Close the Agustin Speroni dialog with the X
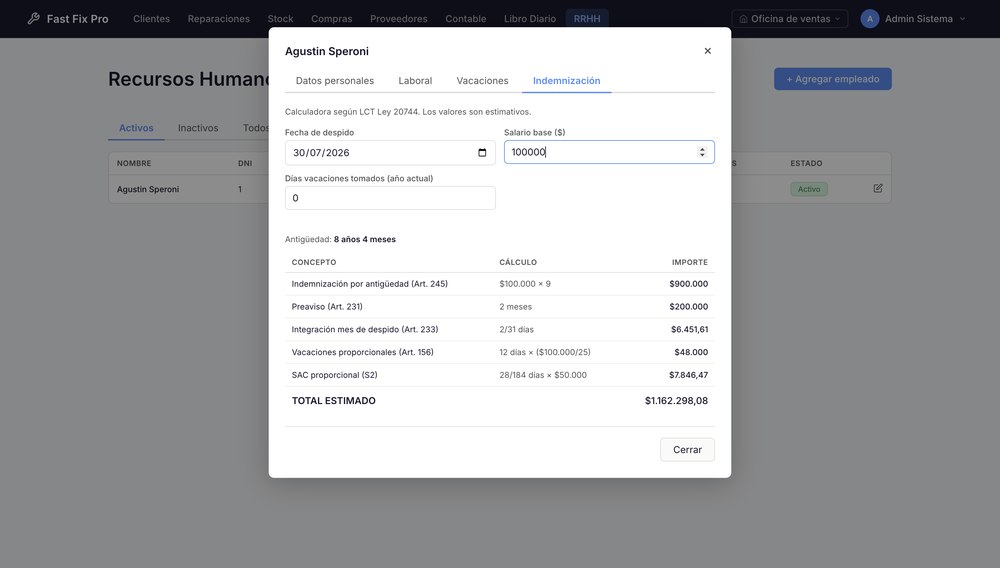Screen dimensions: 1000x568 coord(707,51)
